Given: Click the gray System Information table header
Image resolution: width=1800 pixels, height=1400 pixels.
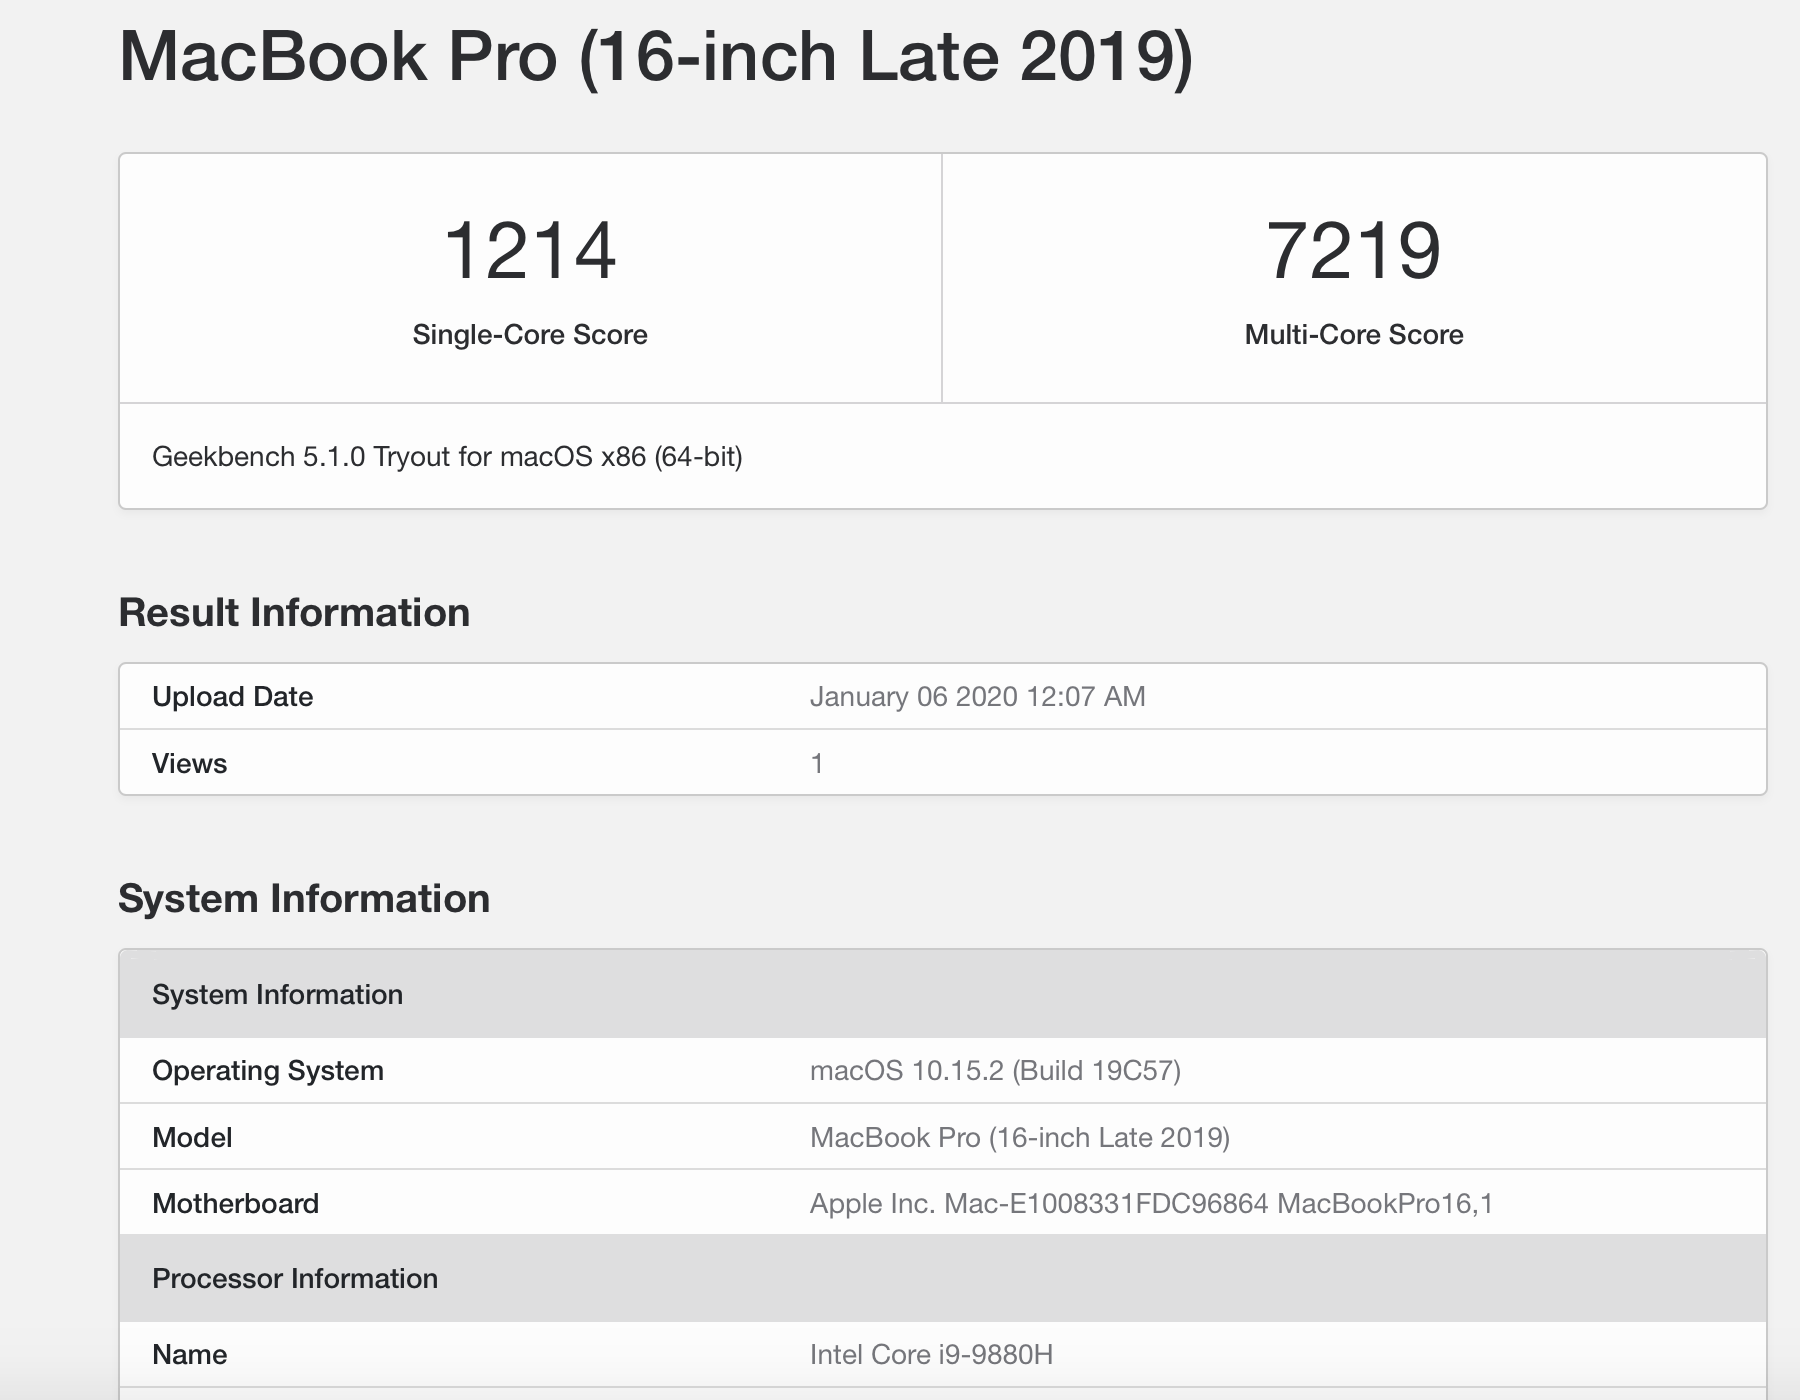Looking at the screenshot, I should coord(277,995).
